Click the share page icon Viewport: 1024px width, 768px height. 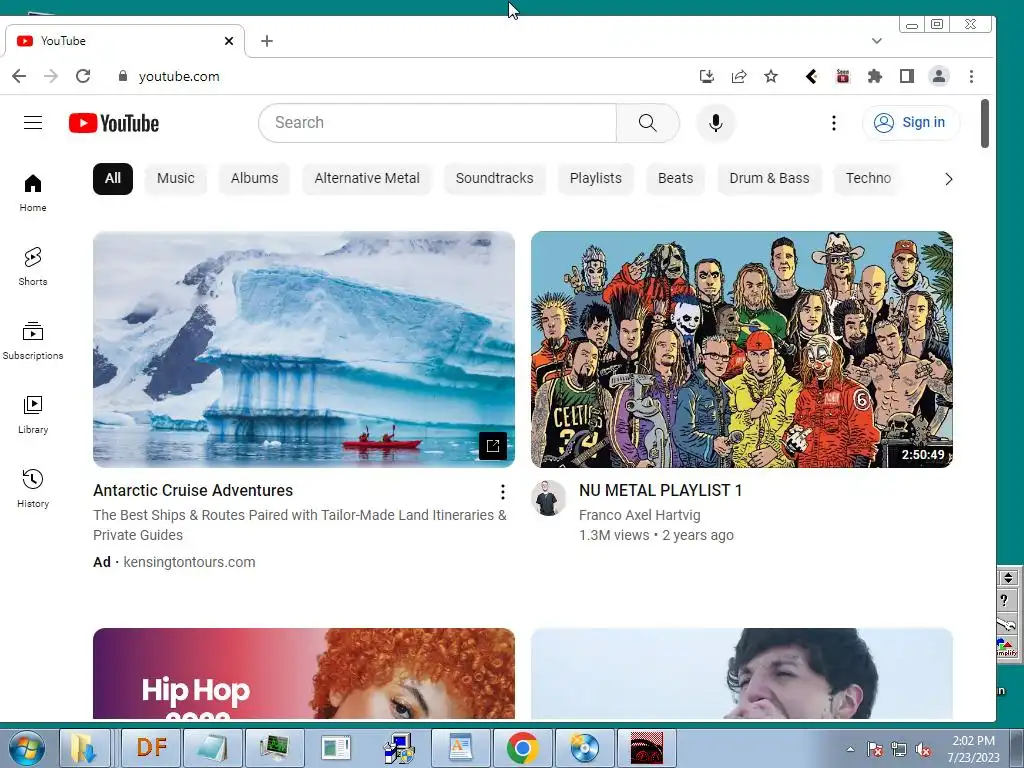coord(739,76)
